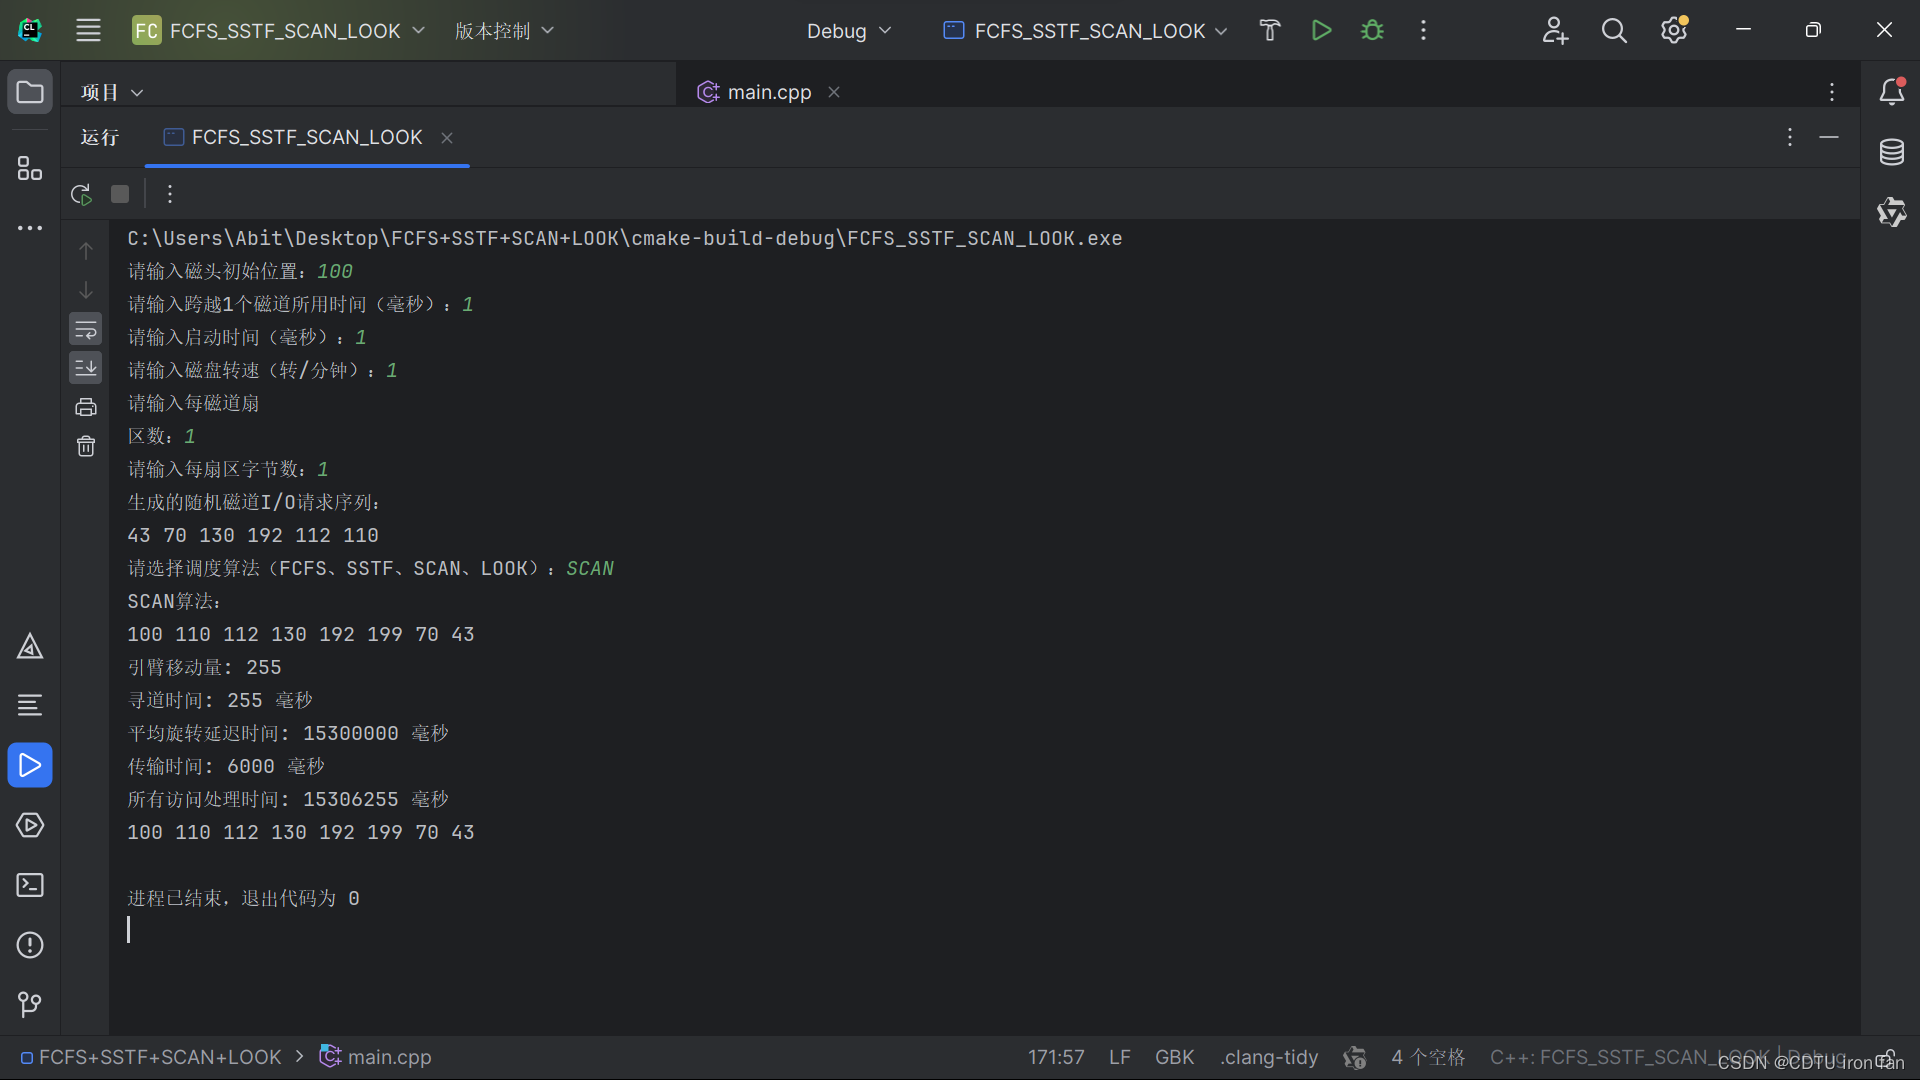
Task: Jump down the stack trace arrow
Action: (86, 290)
